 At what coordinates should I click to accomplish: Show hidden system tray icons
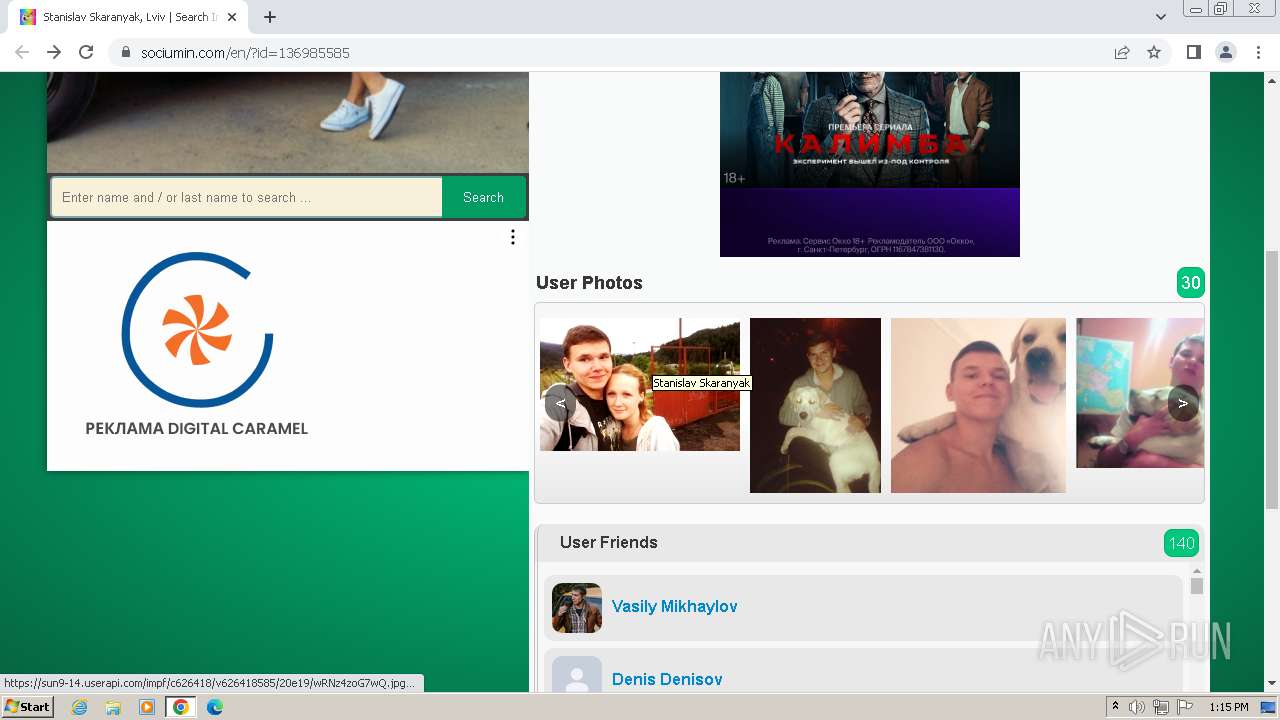coord(1115,707)
